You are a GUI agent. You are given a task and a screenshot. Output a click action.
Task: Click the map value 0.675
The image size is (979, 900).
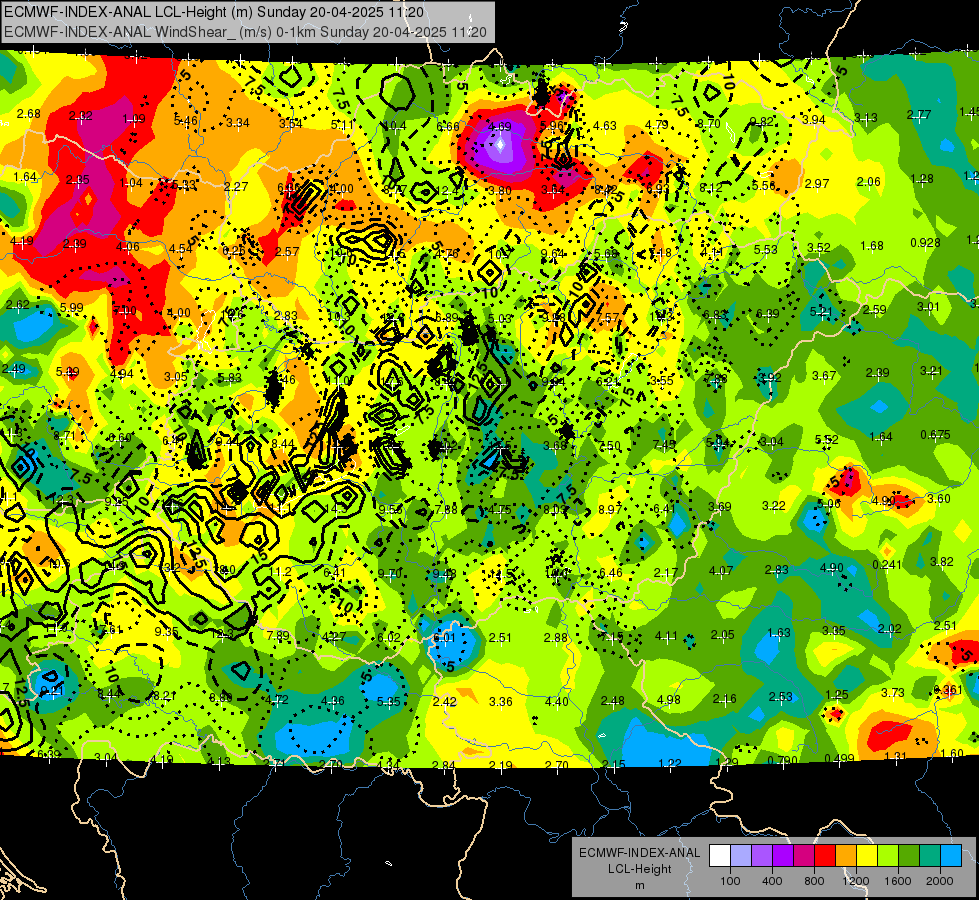(x=935, y=435)
